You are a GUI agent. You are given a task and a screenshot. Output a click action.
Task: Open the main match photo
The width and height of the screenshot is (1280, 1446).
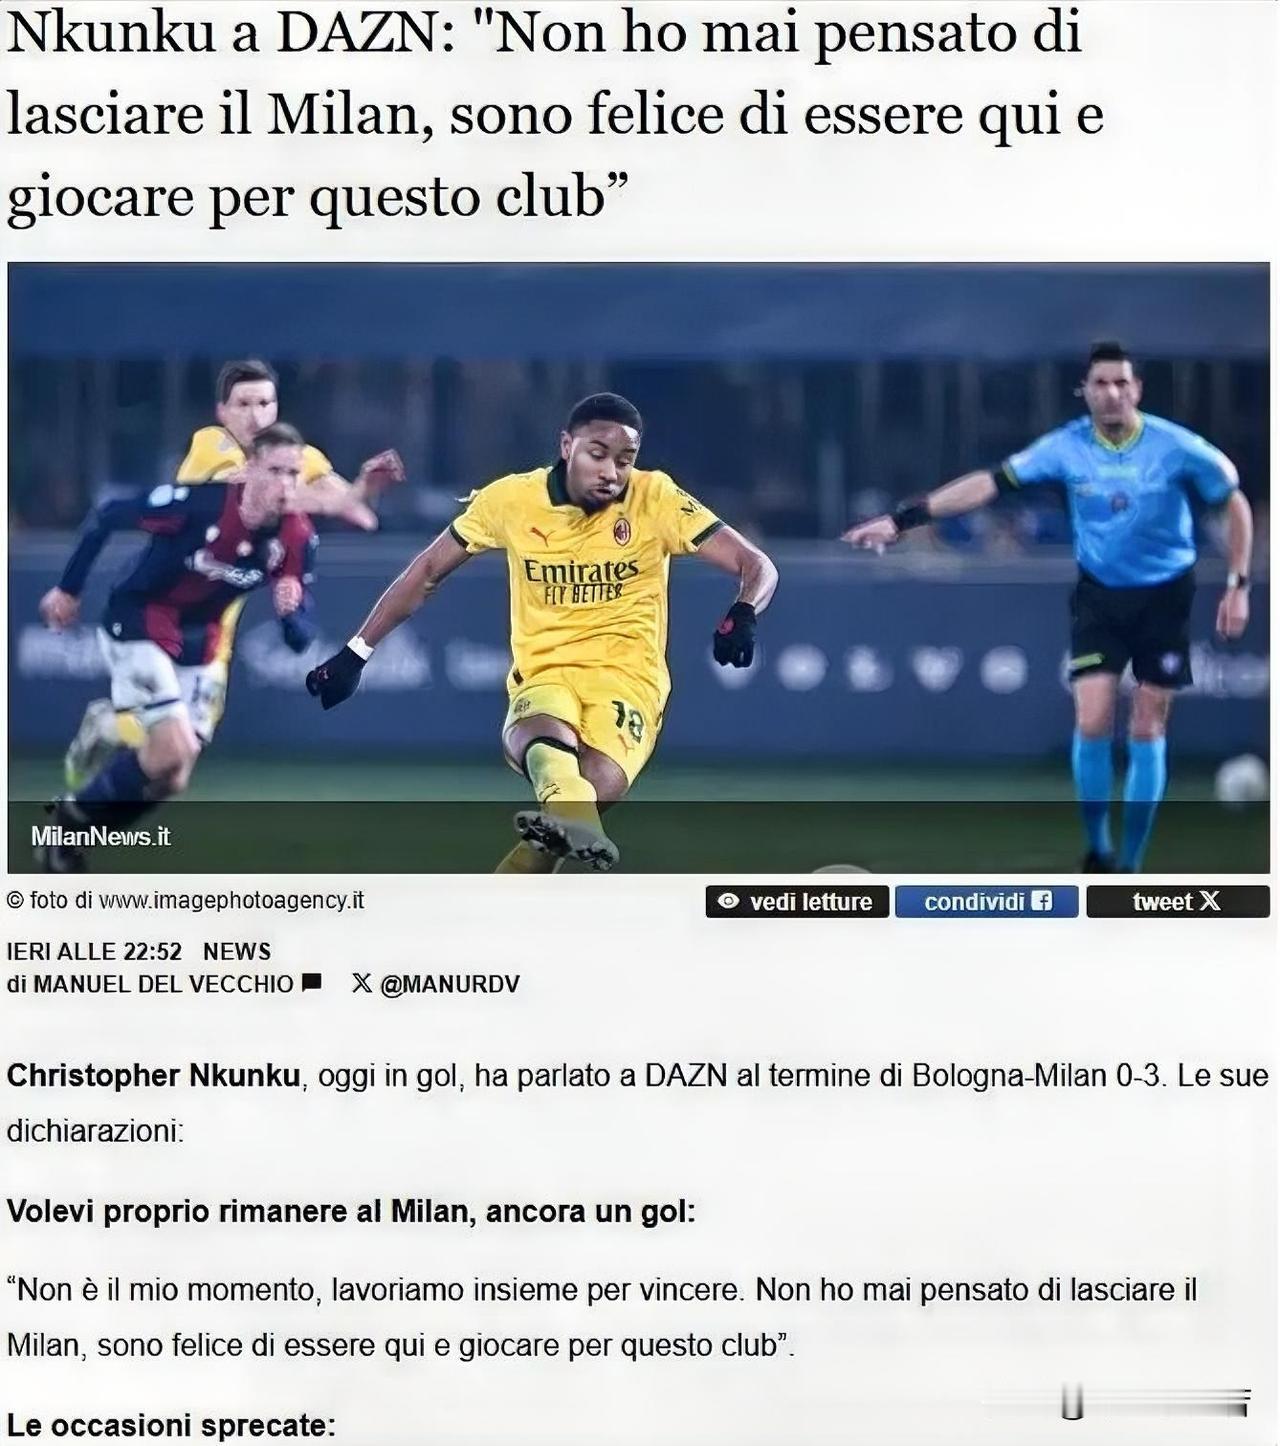pos(639,568)
